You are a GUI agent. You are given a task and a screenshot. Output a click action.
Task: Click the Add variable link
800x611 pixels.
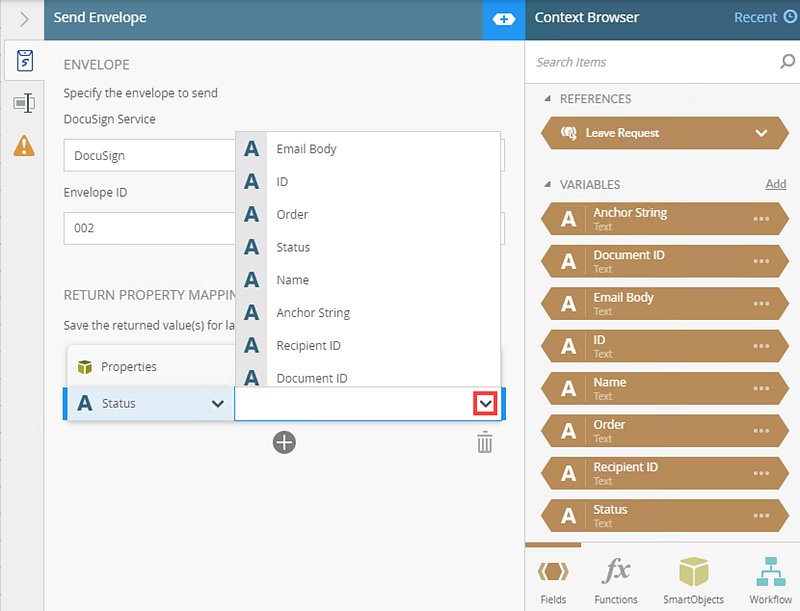776,184
